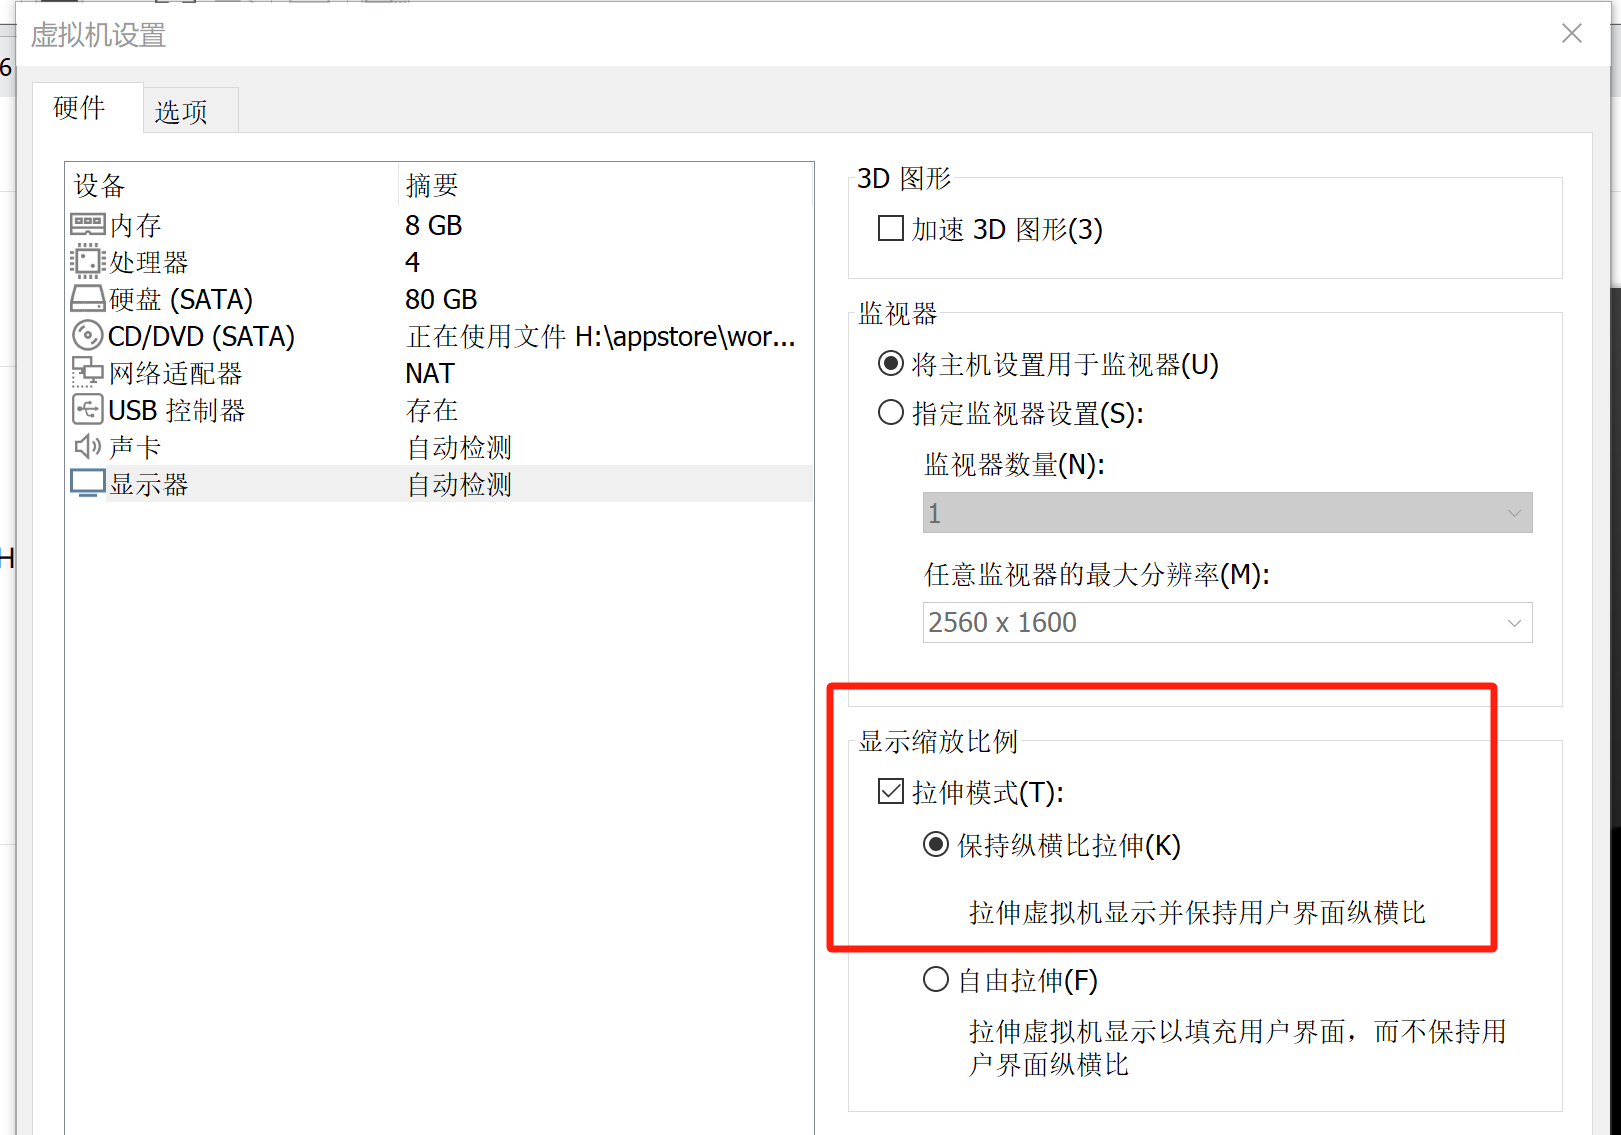The width and height of the screenshot is (1621, 1135).
Task: Enable the 加速 3D 图形 checkbox
Action: [x=890, y=229]
